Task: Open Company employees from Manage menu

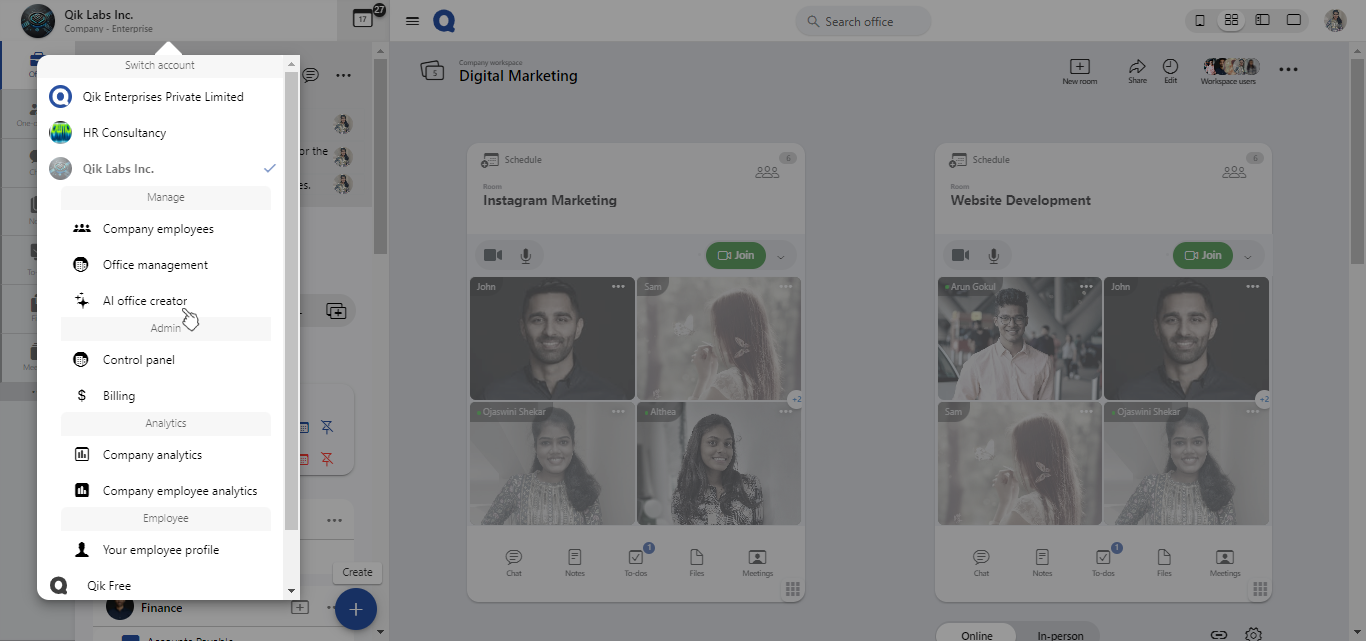Action: pyautogui.click(x=158, y=229)
